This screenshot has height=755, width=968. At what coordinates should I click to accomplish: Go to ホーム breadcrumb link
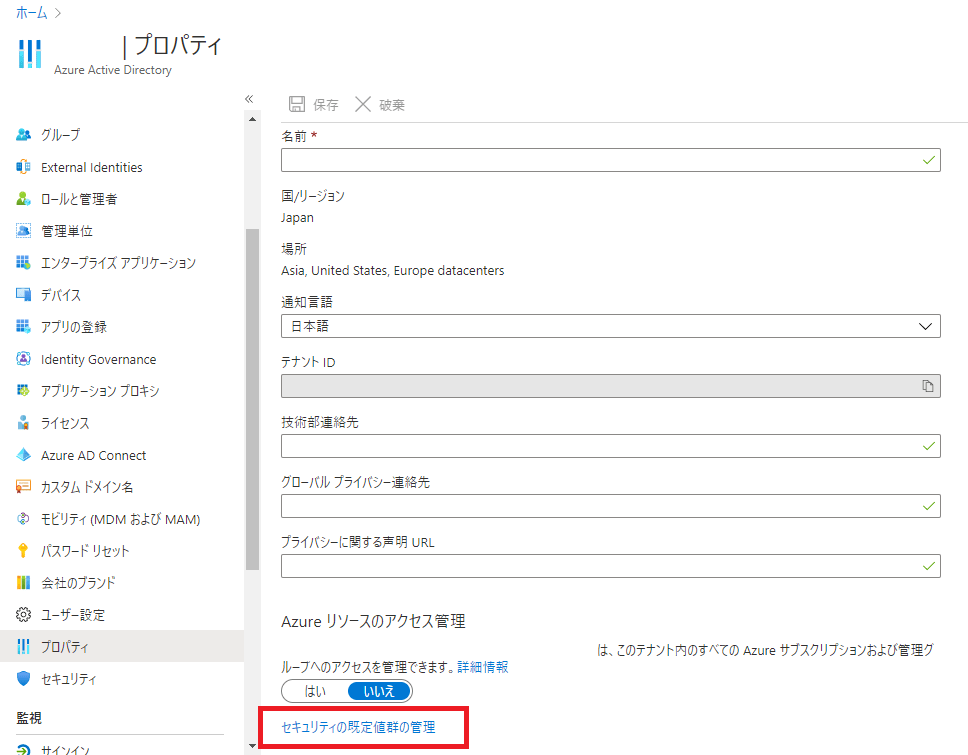coord(31,12)
